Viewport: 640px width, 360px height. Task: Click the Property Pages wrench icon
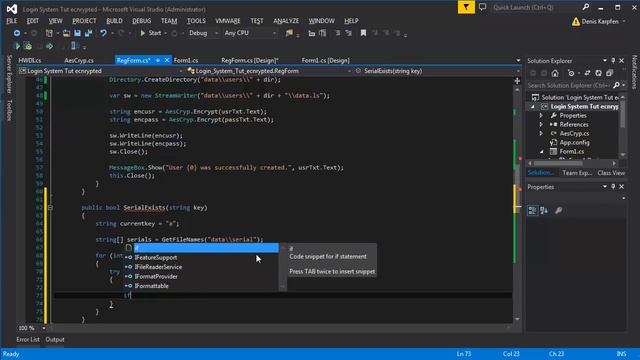(558, 210)
